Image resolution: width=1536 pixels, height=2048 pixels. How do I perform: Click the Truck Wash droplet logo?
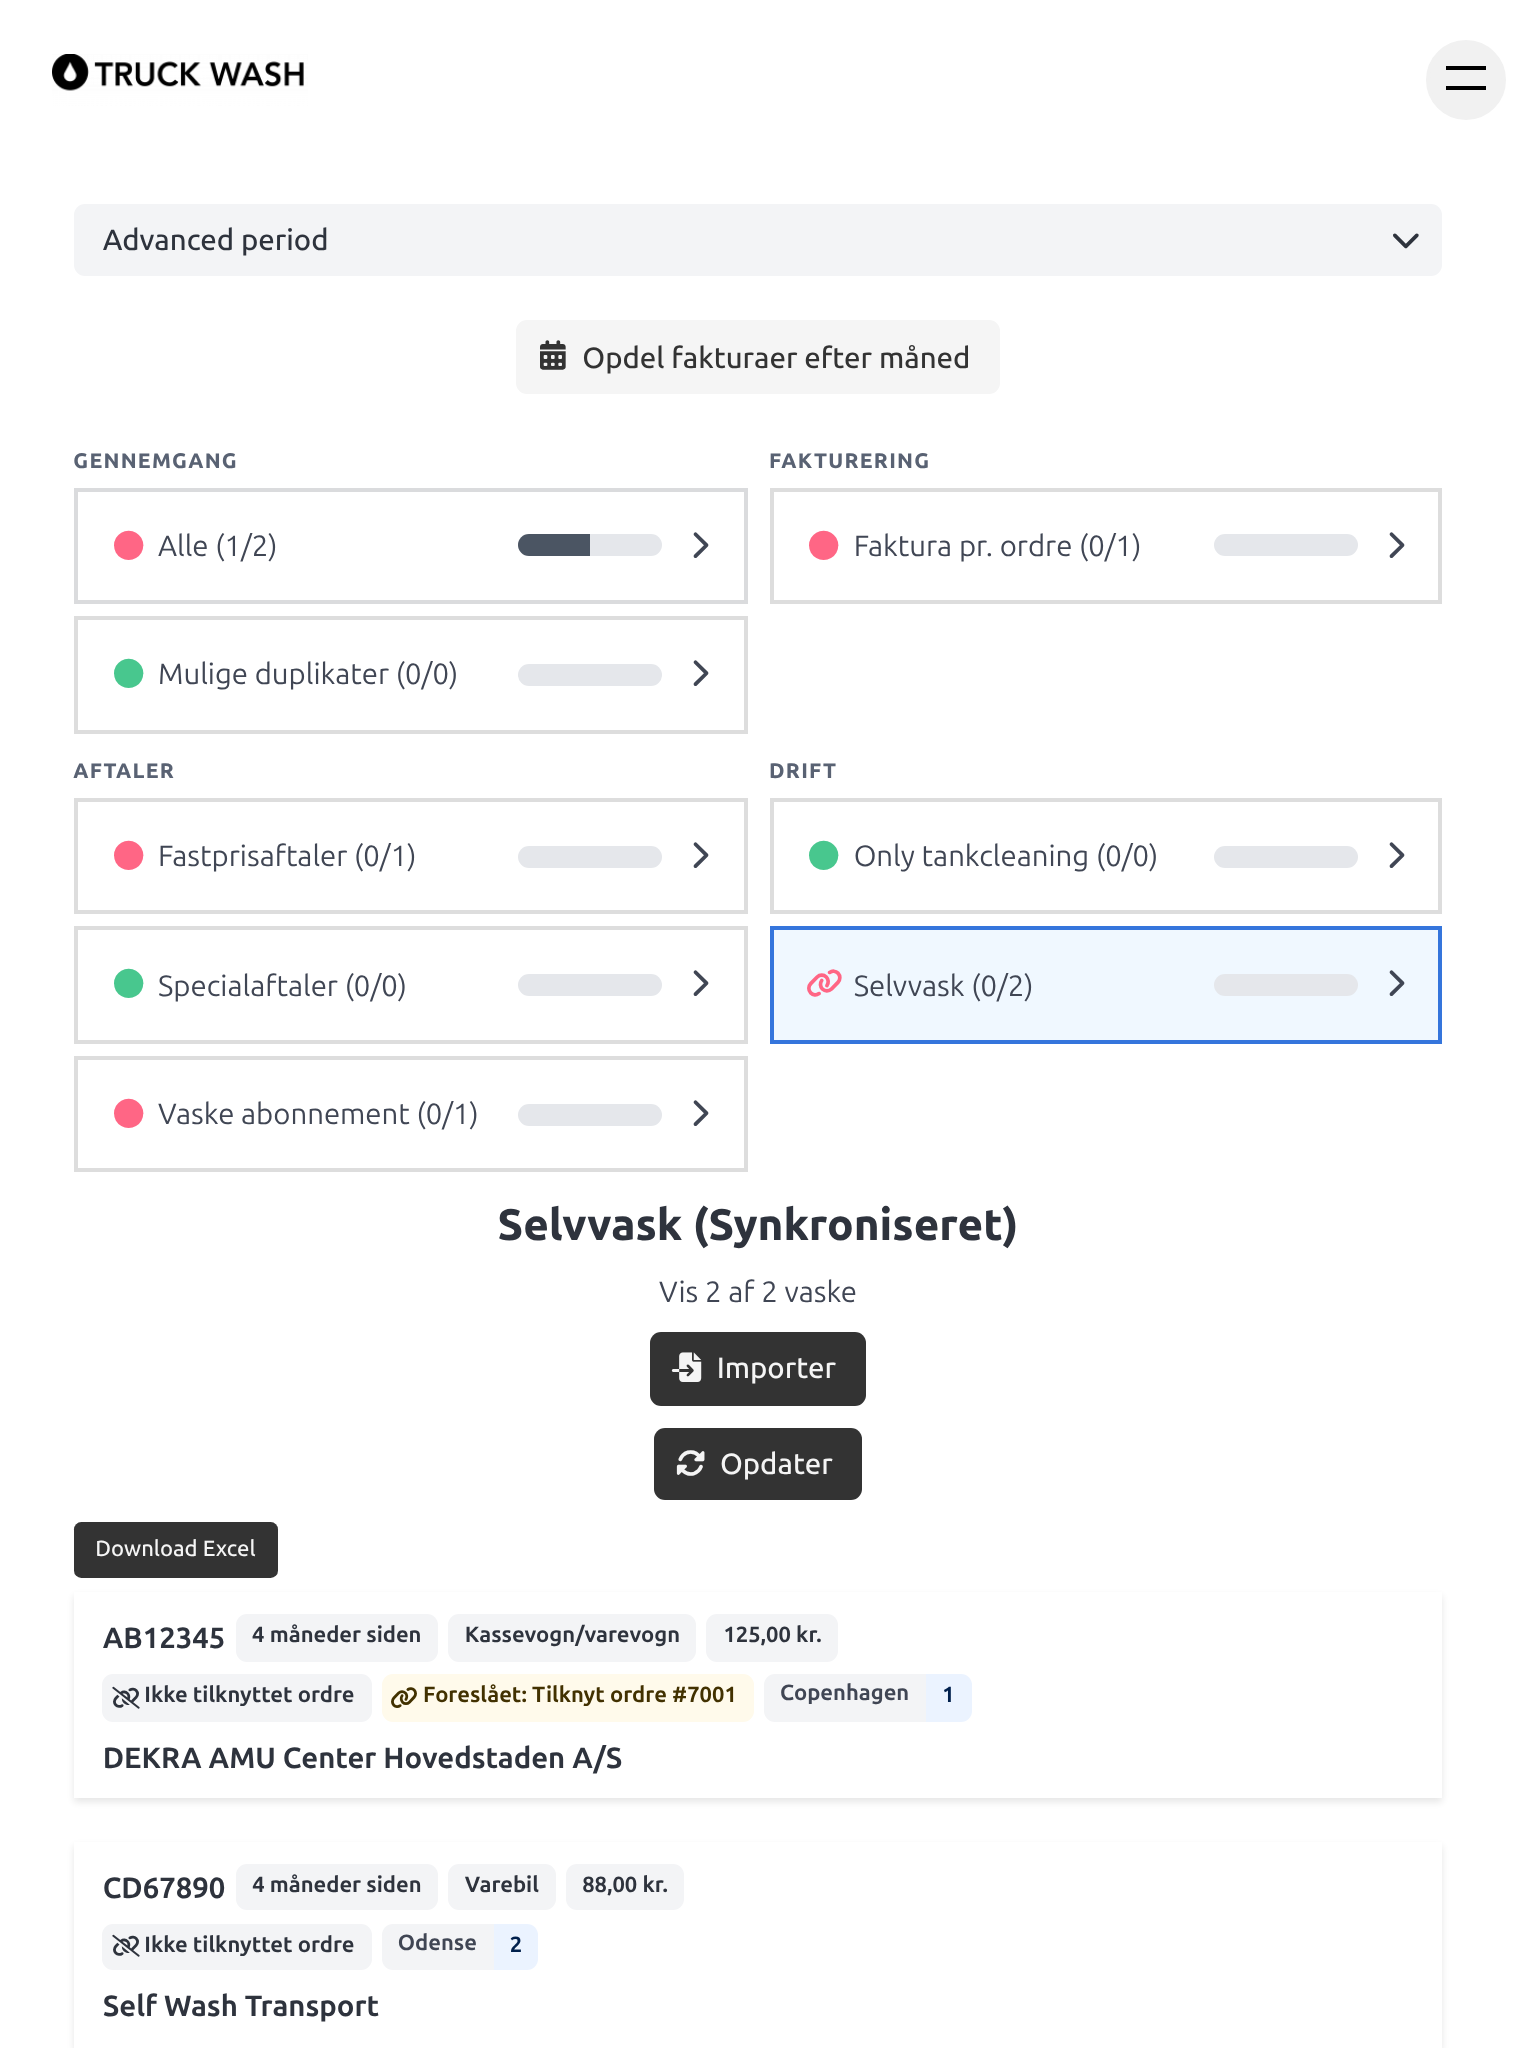[x=70, y=72]
